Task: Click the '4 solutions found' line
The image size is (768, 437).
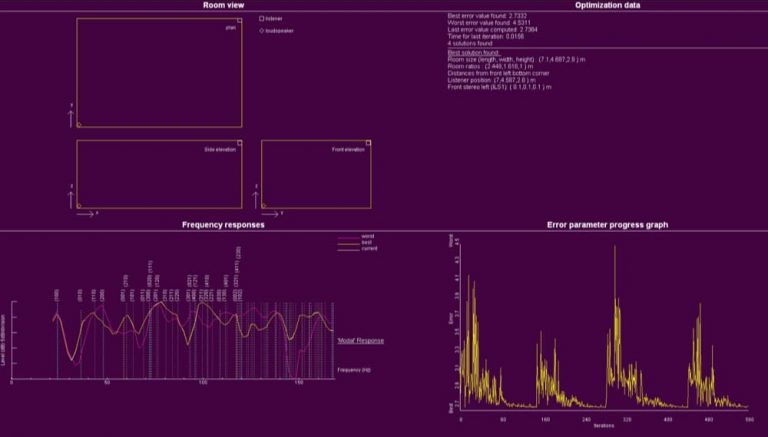Action: pos(470,44)
